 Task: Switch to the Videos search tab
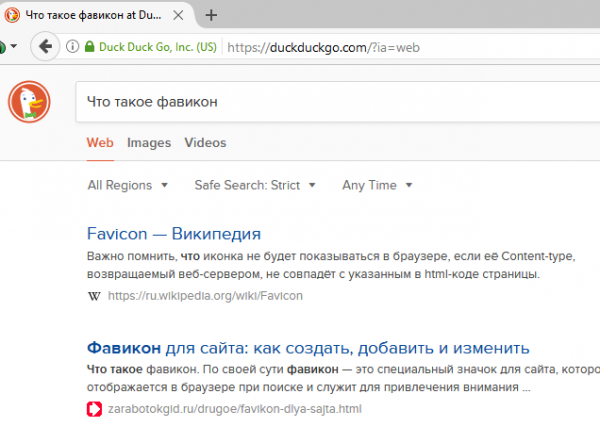point(204,143)
